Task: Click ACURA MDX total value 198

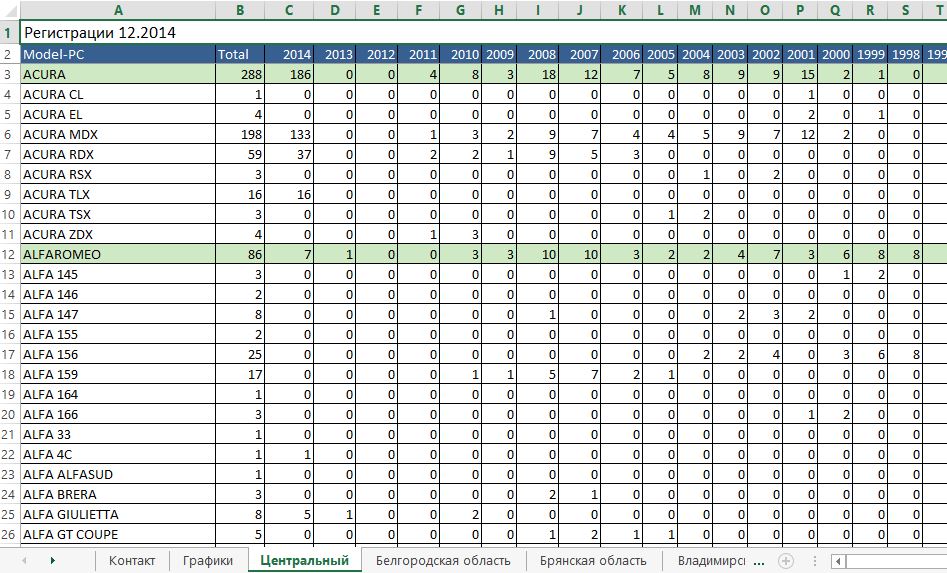Action: 240,134
